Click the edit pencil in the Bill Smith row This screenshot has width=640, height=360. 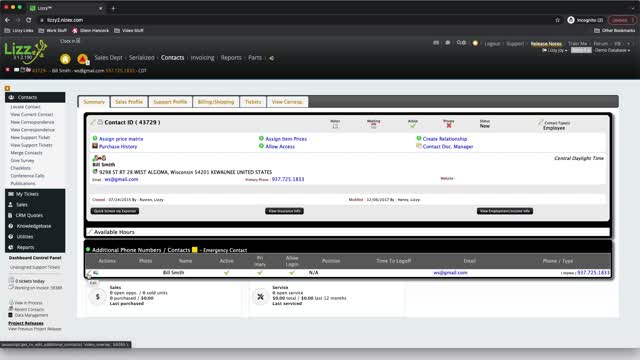tap(89, 273)
